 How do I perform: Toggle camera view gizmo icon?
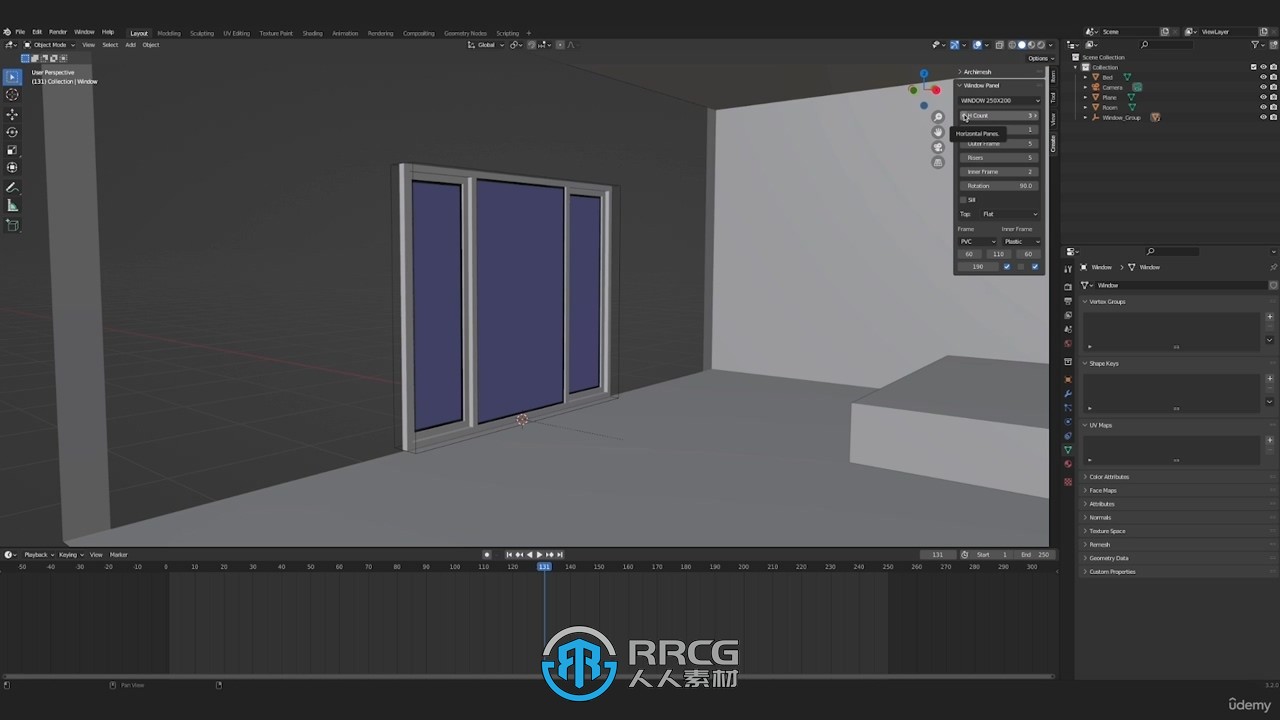click(938, 148)
